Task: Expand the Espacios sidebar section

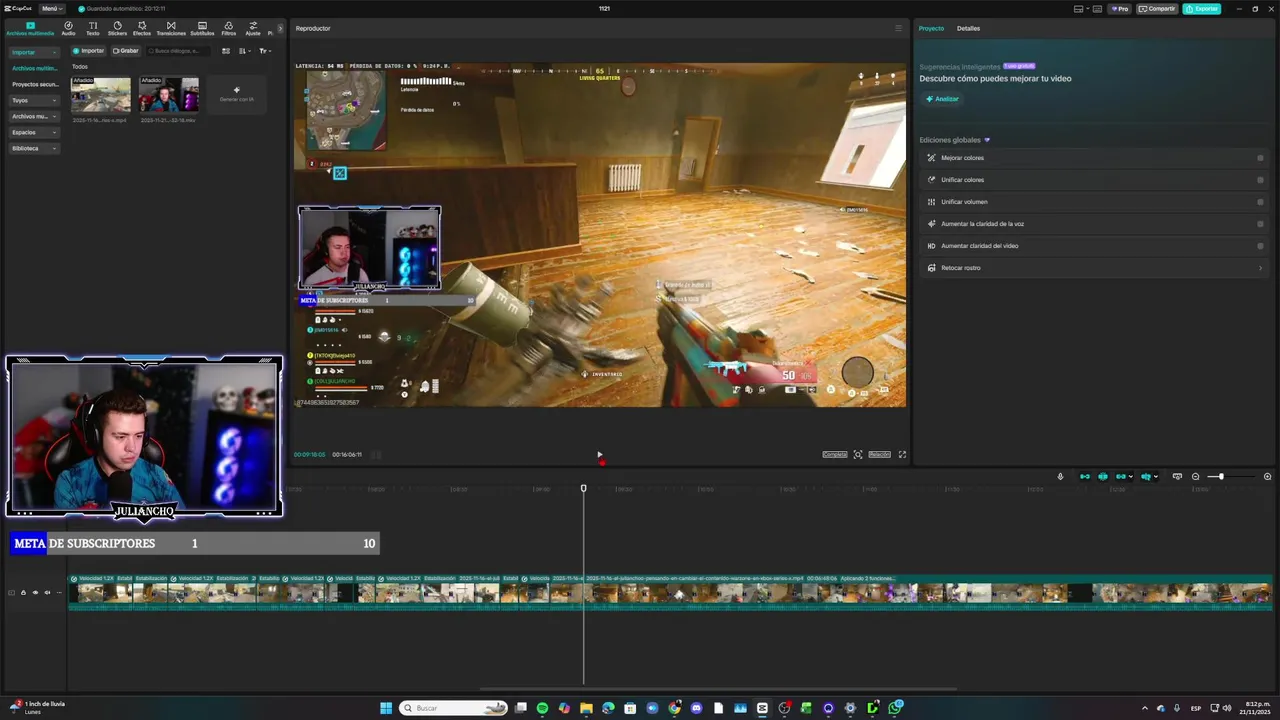Action: (x=35, y=132)
